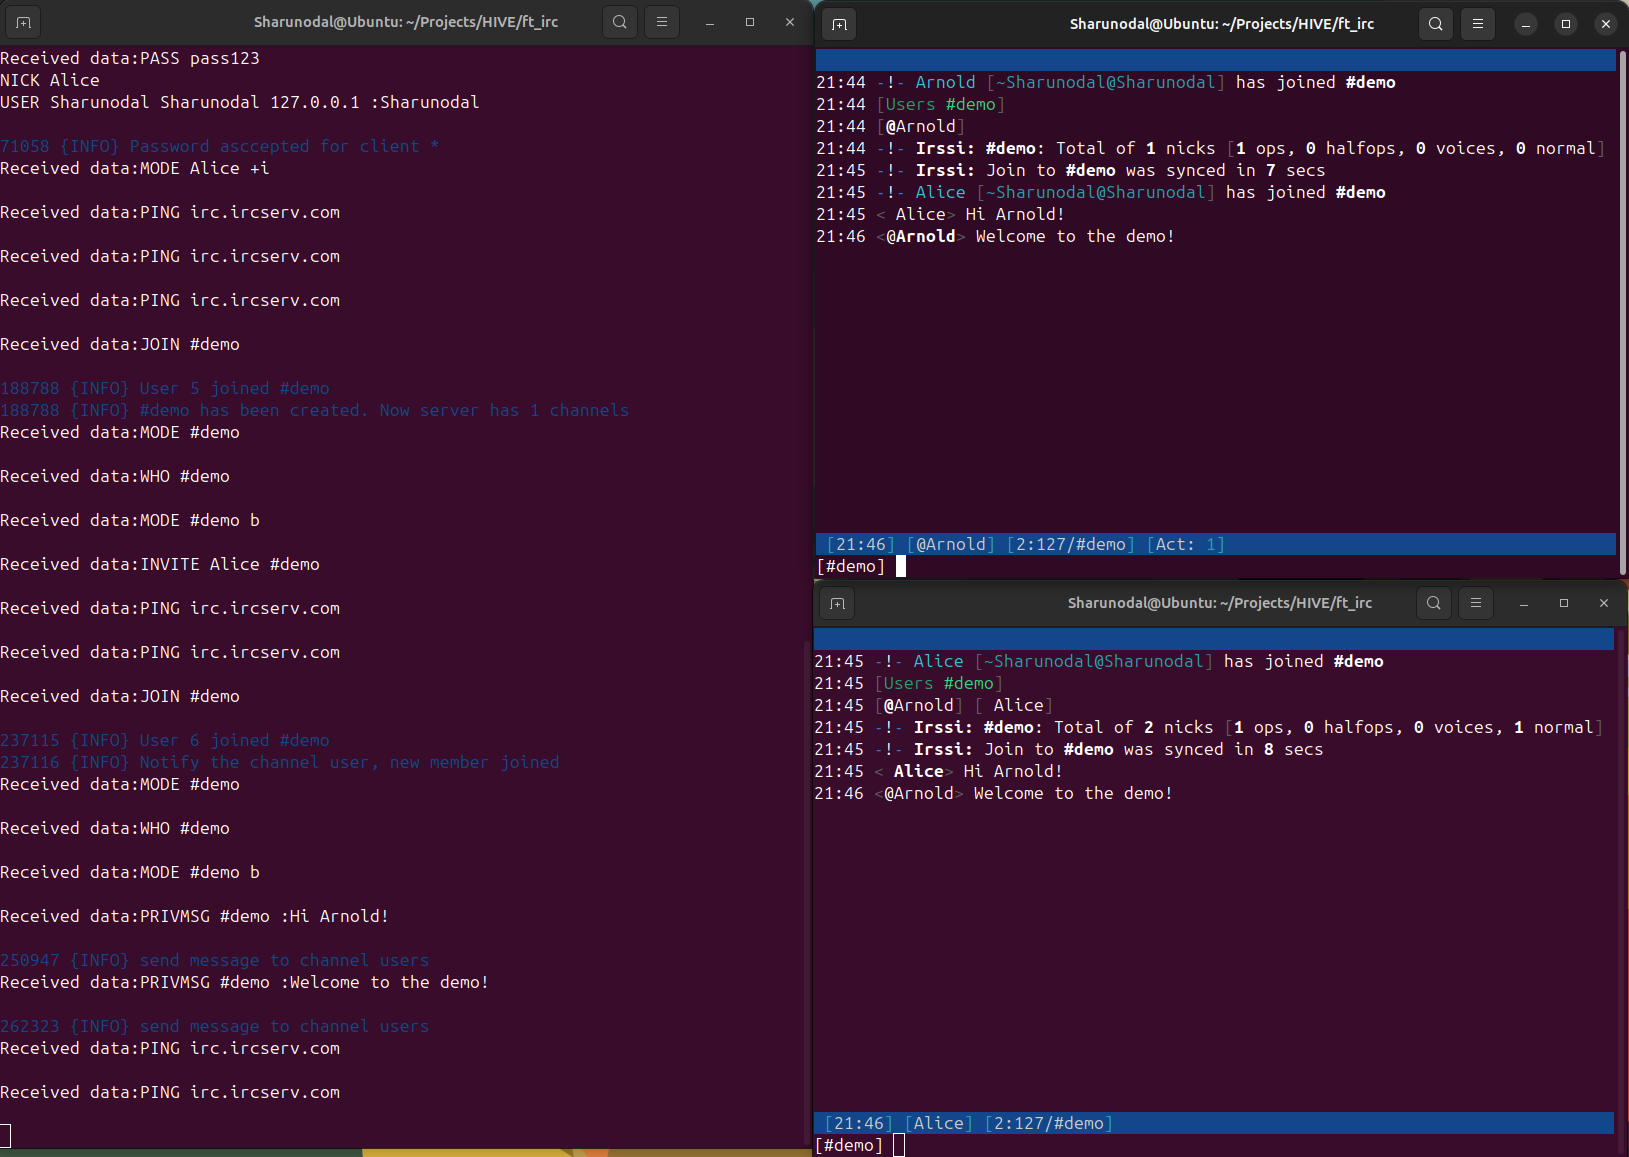The image size is (1629, 1157).
Task: Open new tab in Alice irssi terminal
Action: (838, 603)
